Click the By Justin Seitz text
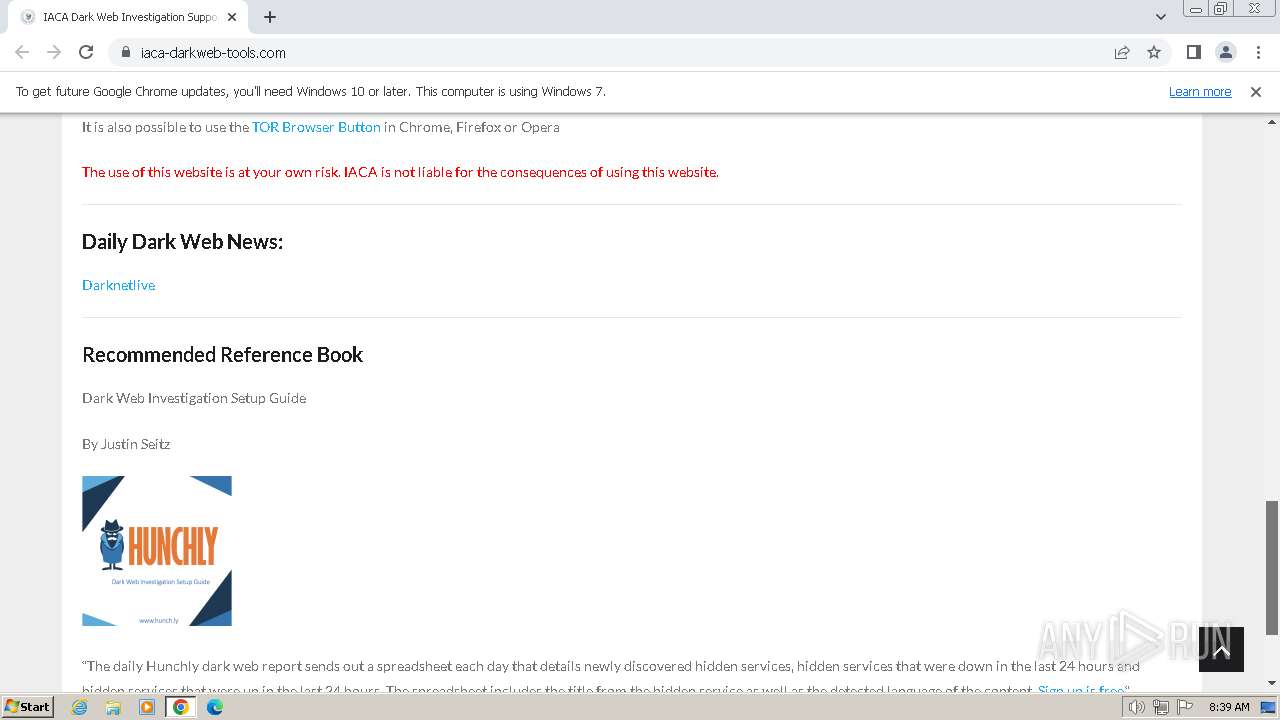 tap(126, 444)
